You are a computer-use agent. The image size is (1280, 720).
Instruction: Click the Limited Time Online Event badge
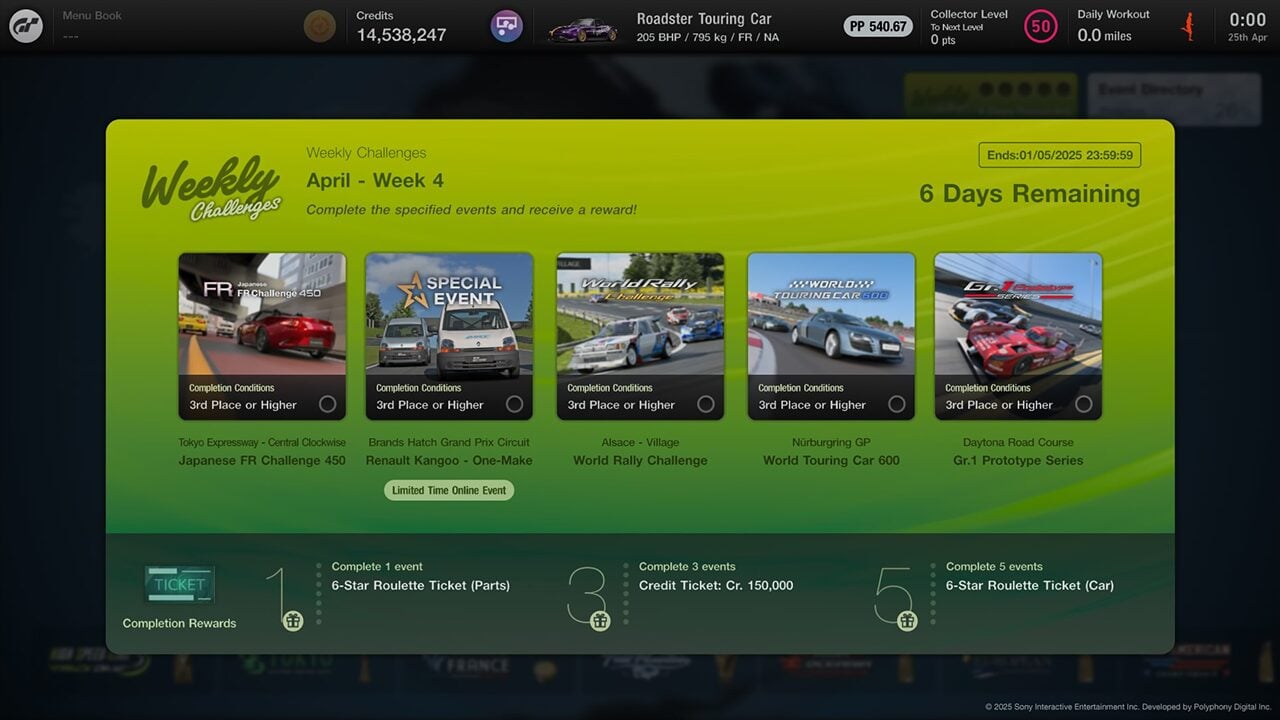449,490
